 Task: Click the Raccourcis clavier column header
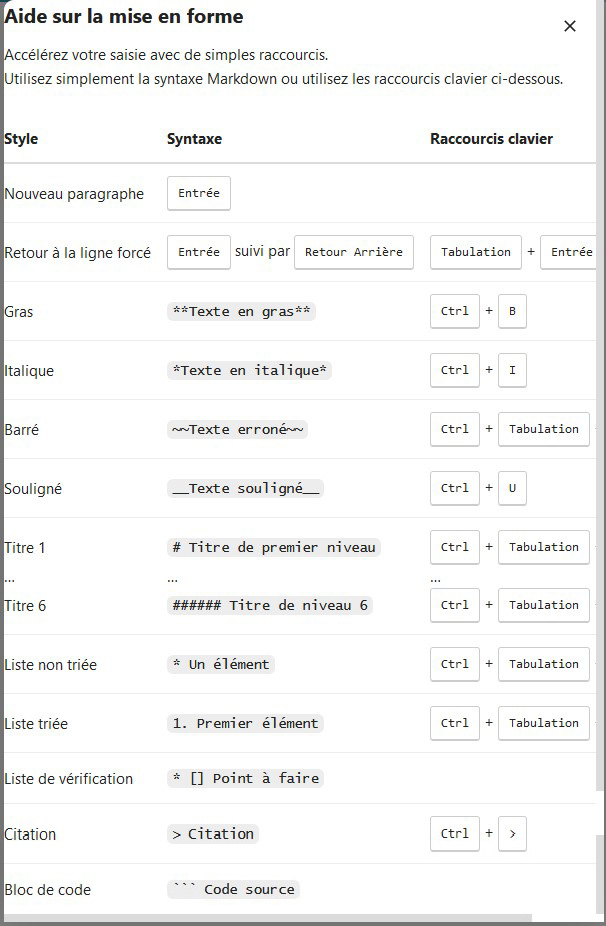tap(491, 139)
